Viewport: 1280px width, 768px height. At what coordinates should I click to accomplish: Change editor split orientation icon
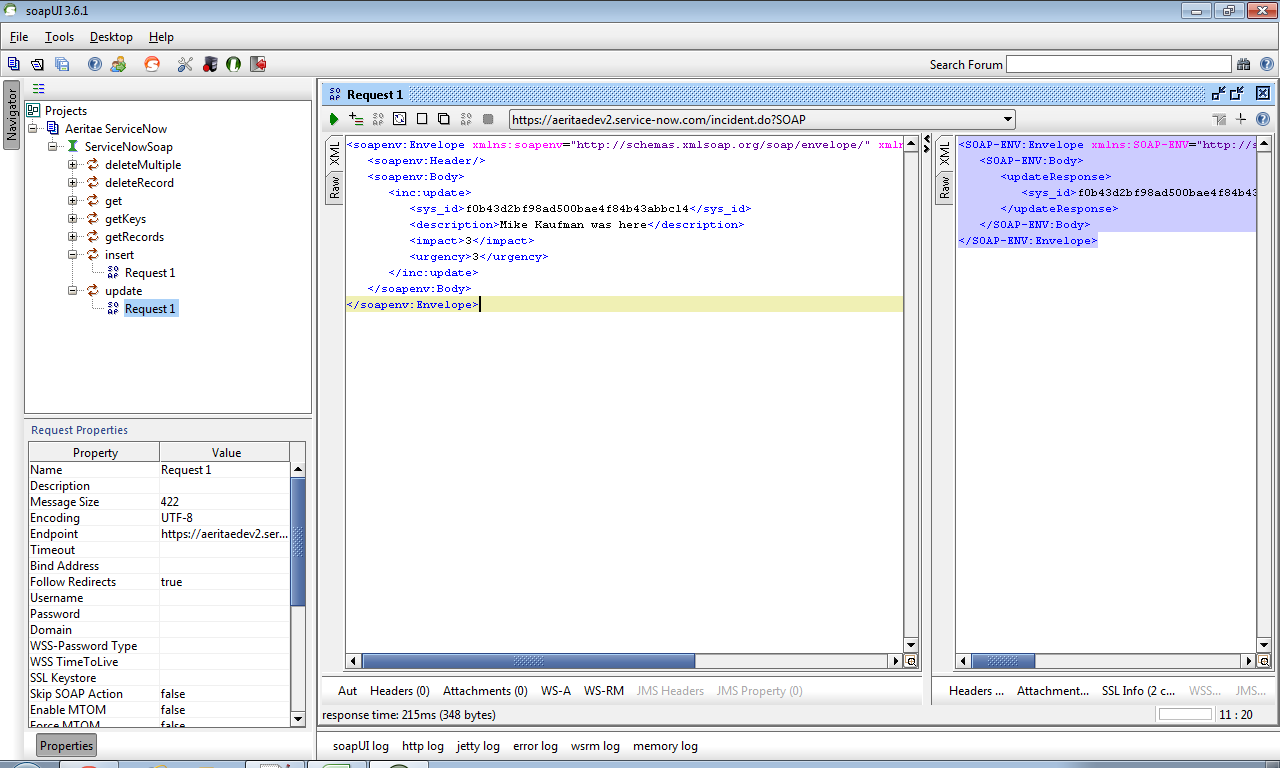coord(1219,119)
